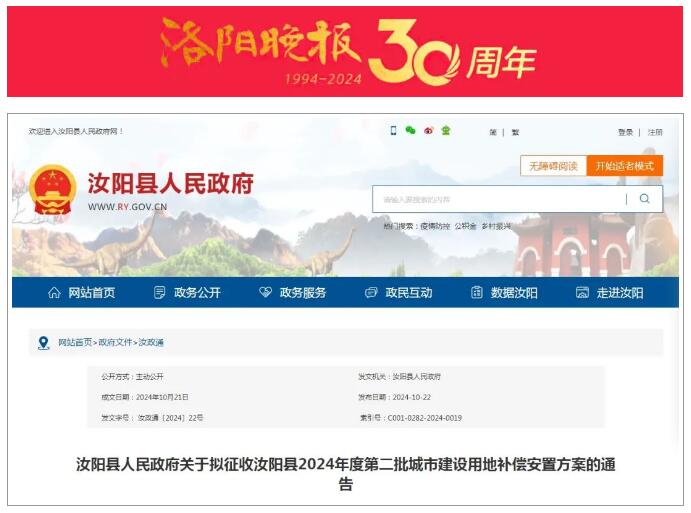Click the green app icon after Weibo
Screen dimensions: 691x513
(445, 131)
